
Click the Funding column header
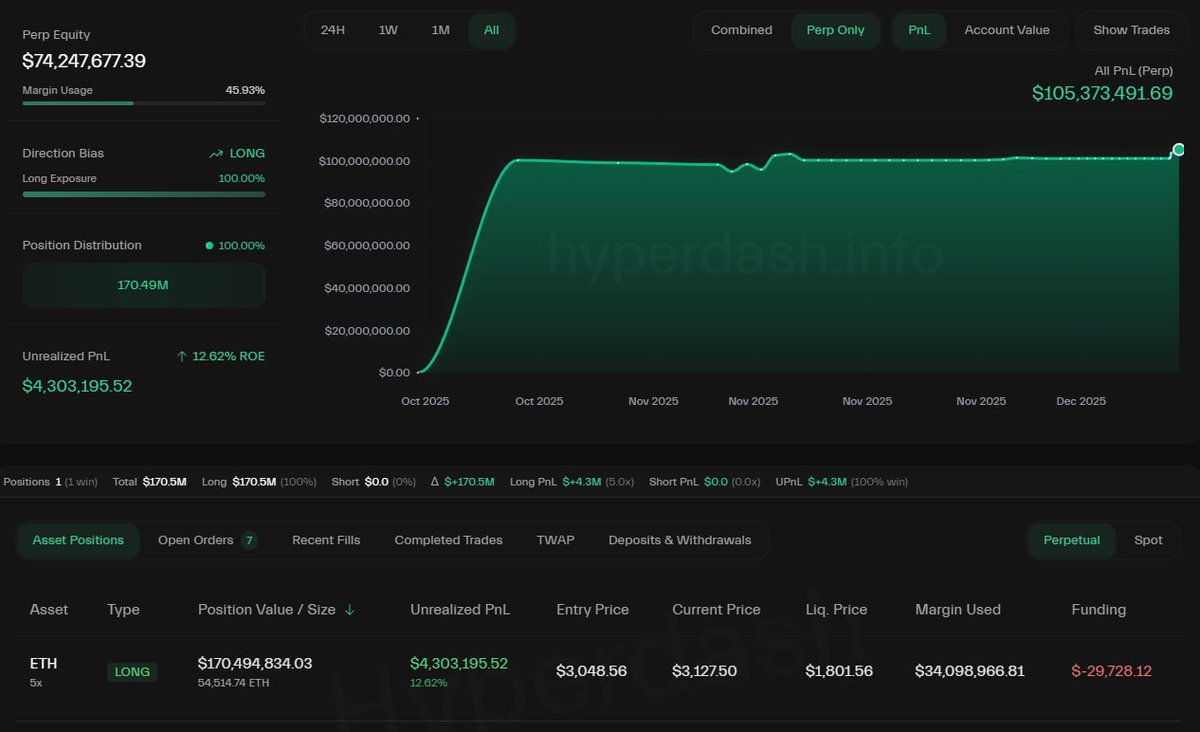(1098, 610)
